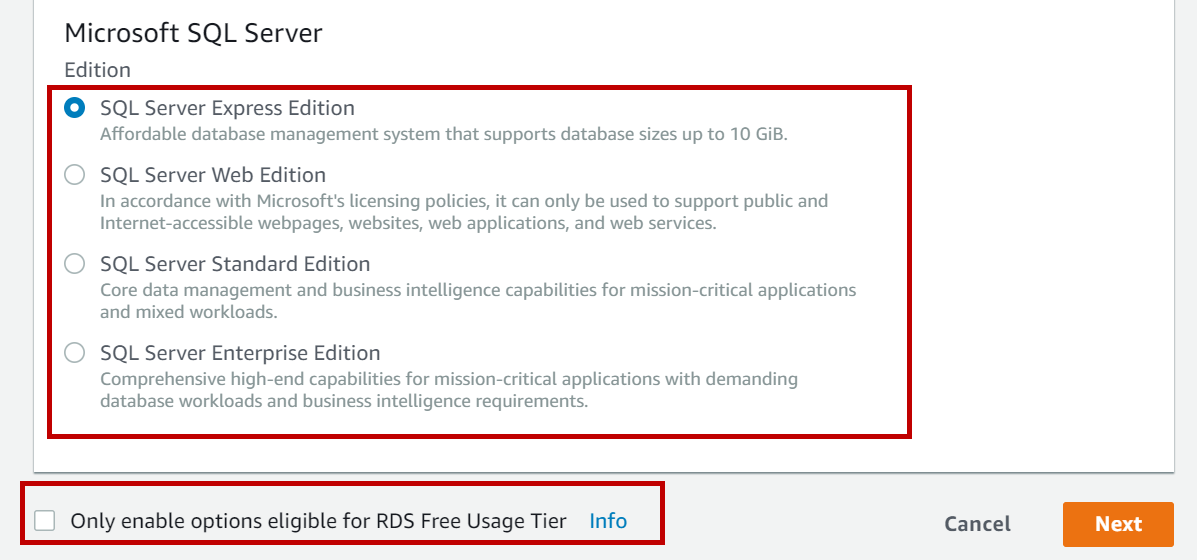Open the Info link for Free Usage Tier
1197x560 pixels.
click(608, 521)
